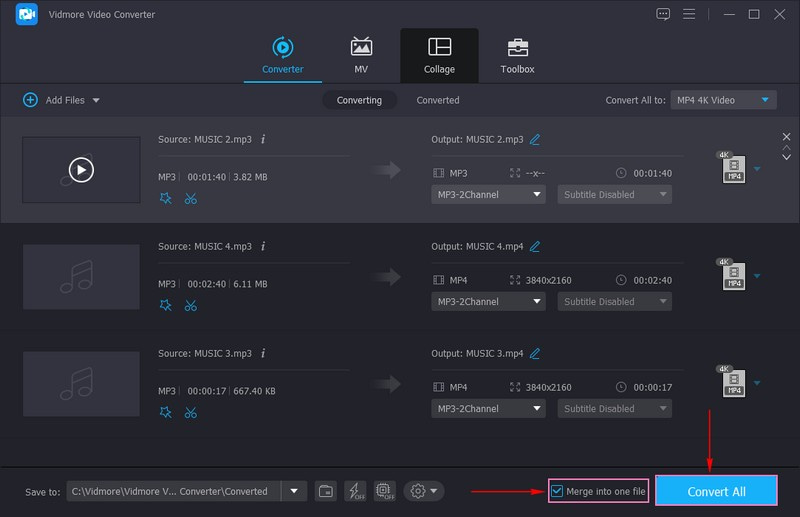Switch to the Toolbox tab

coord(517,56)
